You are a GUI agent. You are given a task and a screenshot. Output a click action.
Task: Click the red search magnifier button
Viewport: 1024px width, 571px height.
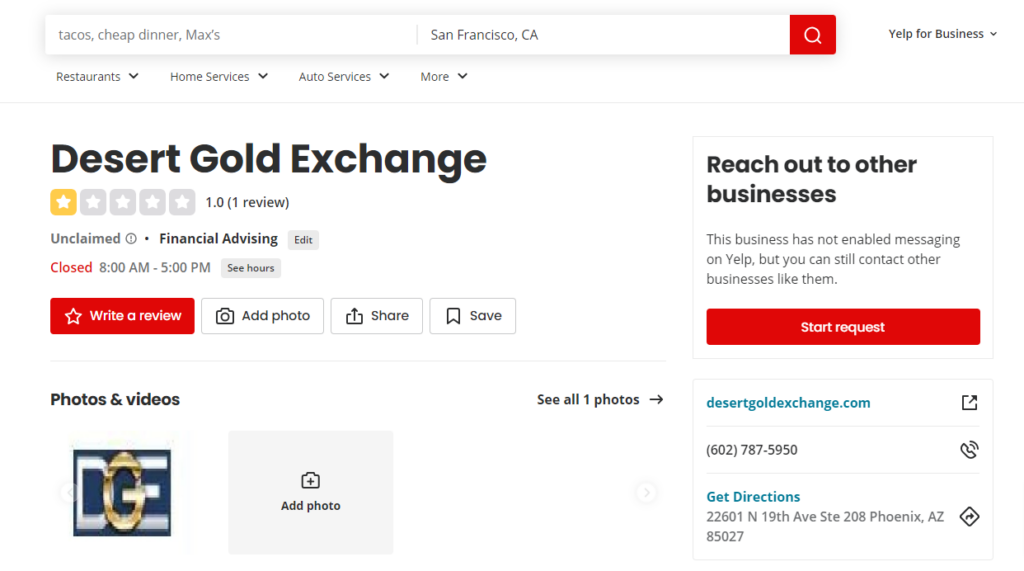tap(812, 35)
